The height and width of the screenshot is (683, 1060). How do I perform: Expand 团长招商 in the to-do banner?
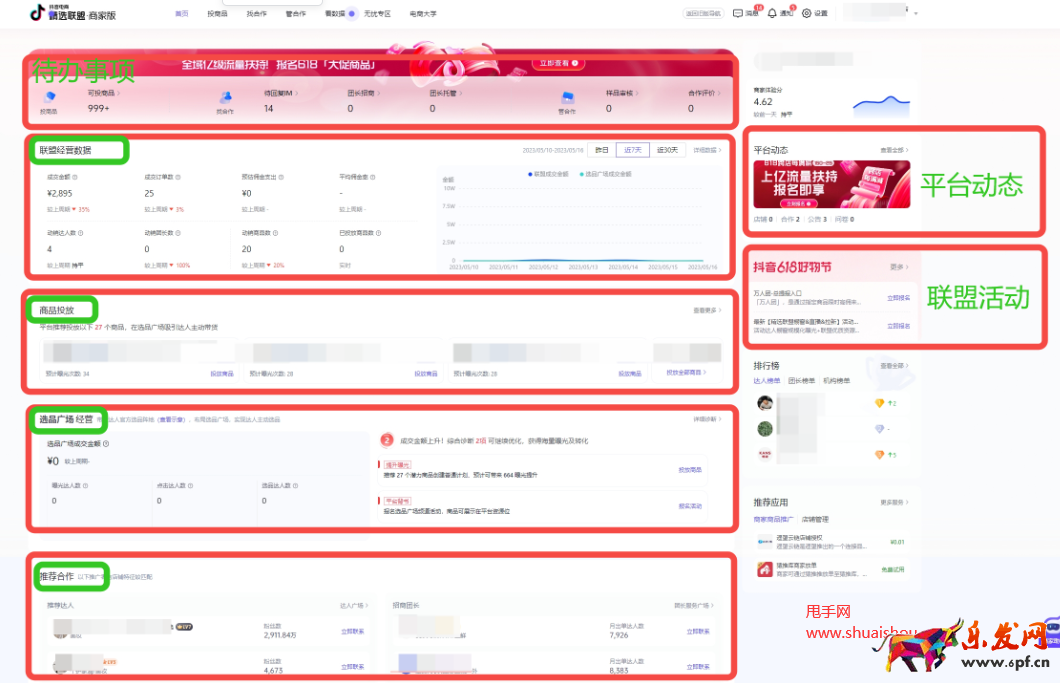(364, 93)
